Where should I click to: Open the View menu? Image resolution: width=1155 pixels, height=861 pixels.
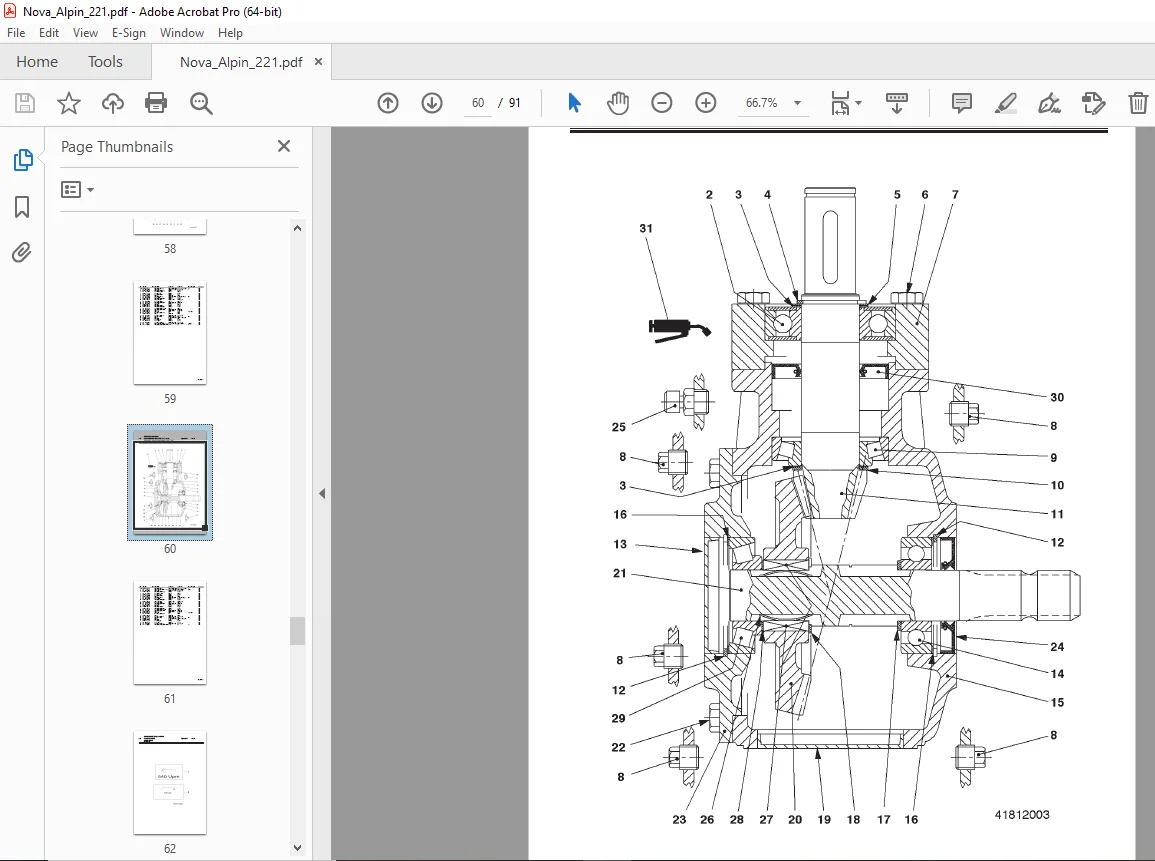point(85,33)
